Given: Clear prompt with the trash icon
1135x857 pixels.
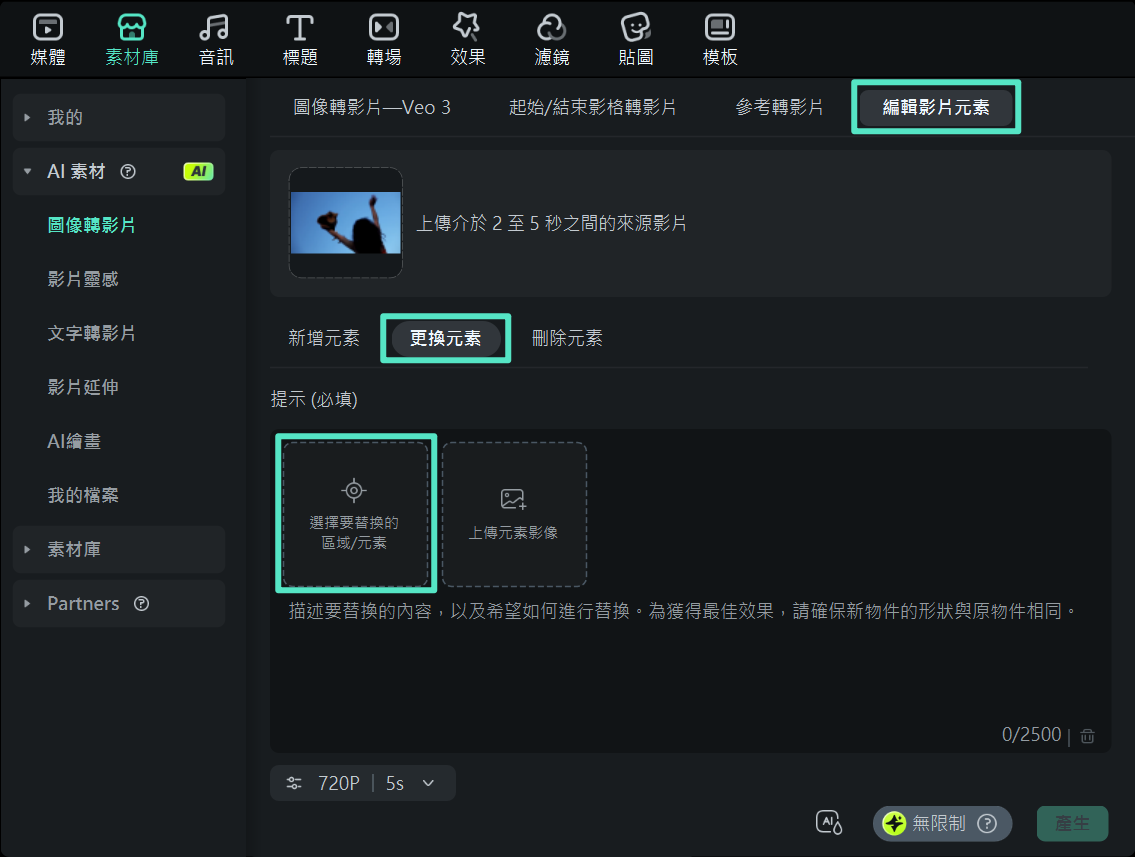Looking at the screenshot, I should click(x=1087, y=735).
